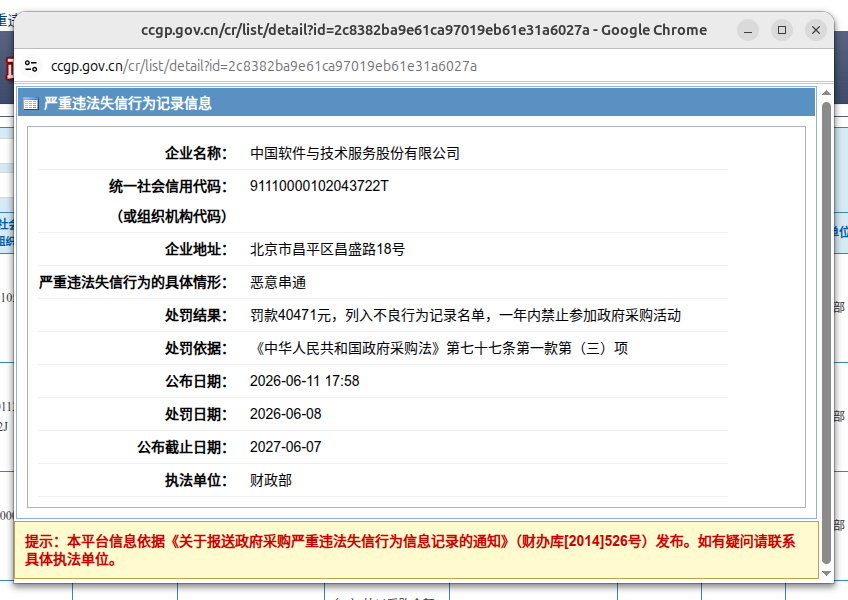The height and width of the screenshot is (600, 848).
Task: Click the label 处罚结果
Action: [x=196, y=315]
